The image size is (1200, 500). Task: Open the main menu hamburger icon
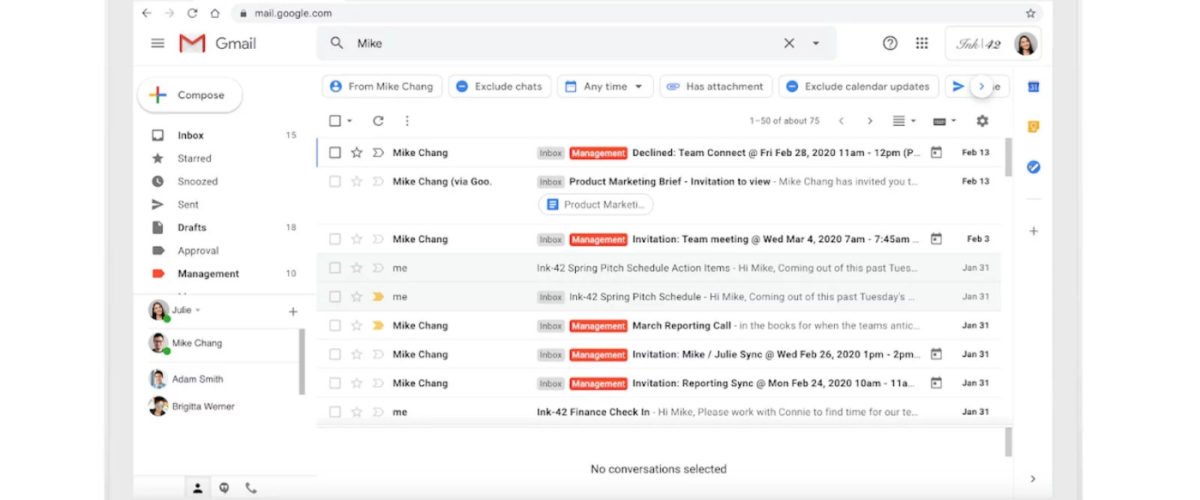158,43
